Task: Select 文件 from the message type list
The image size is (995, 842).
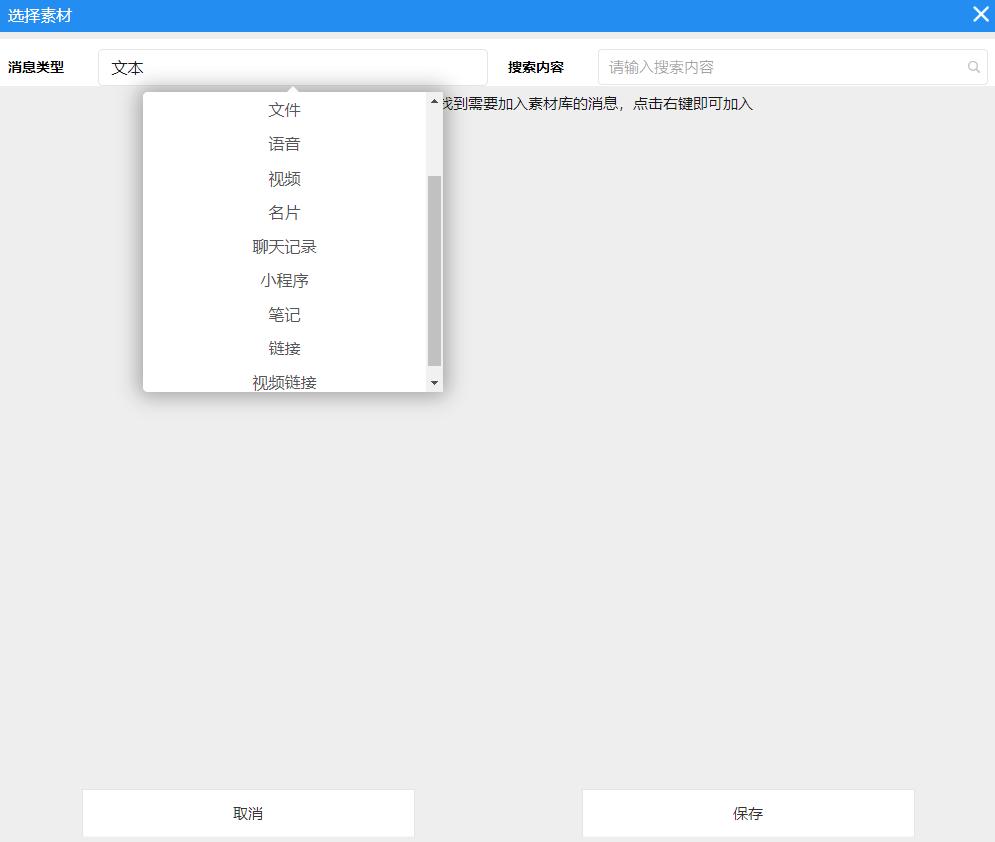Action: pyautogui.click(x=284, y=110)
